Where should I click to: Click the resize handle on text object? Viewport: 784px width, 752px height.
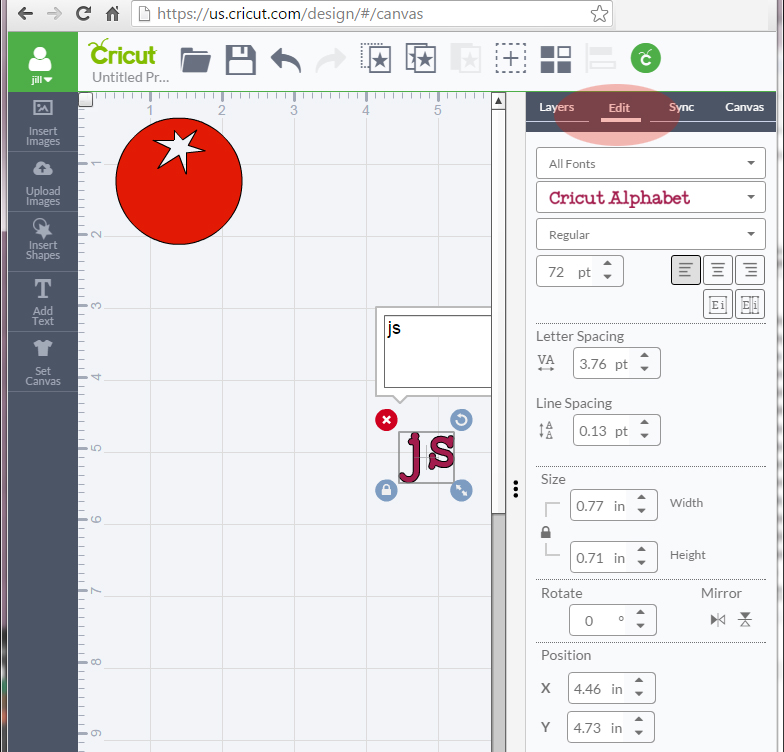point(461,490)
